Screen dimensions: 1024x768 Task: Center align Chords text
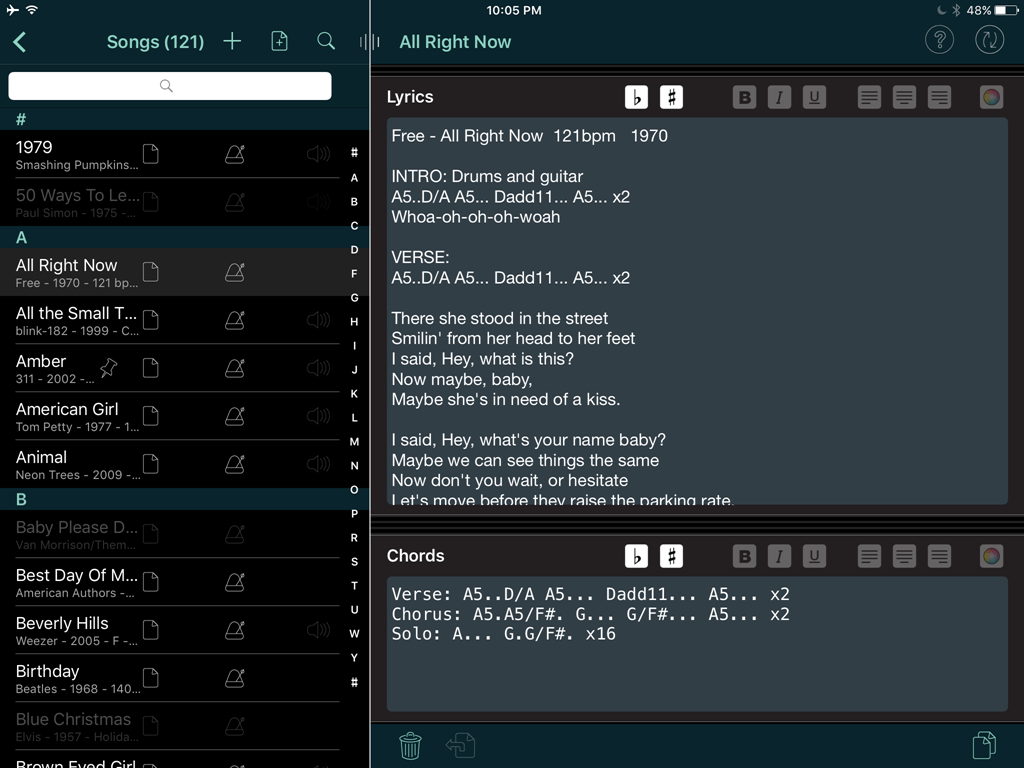[x=904, y=556]
